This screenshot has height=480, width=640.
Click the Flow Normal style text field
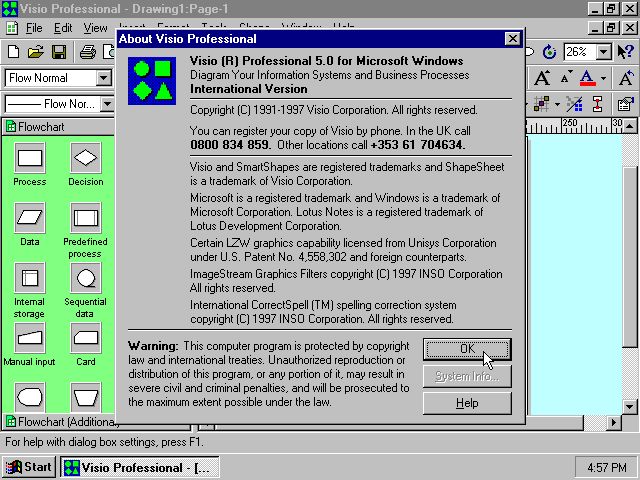pyautogui.click(x=51, y=78)
